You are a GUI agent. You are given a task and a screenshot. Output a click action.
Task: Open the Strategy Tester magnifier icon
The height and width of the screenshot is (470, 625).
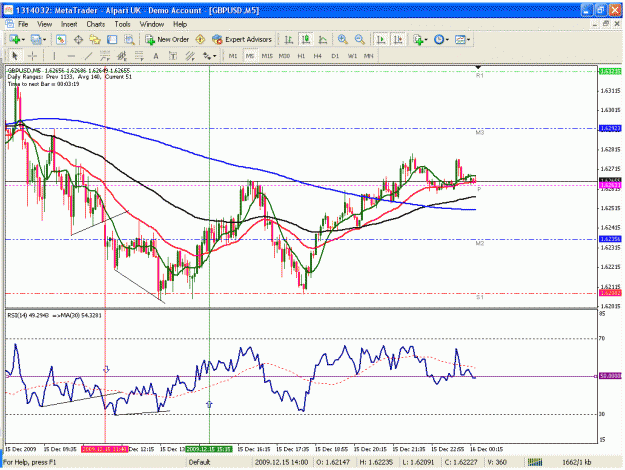pyautogui.click(x=129, y=39)
